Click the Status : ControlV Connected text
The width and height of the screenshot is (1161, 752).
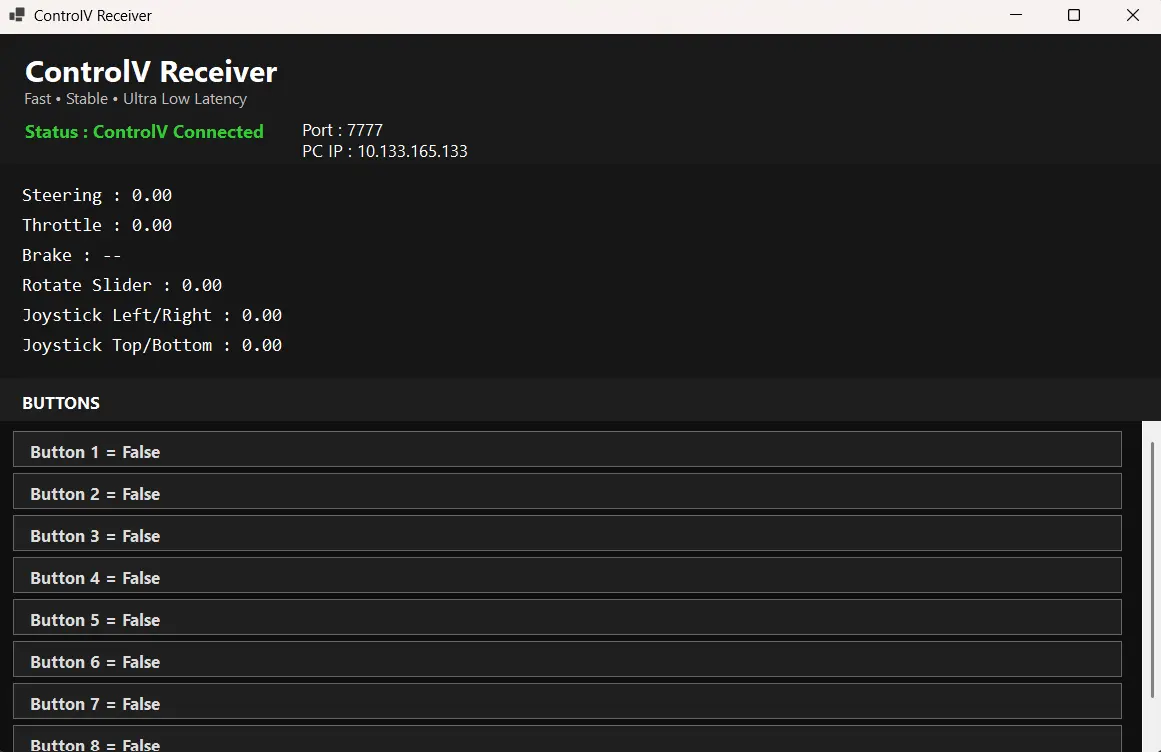tap(144, 132)
